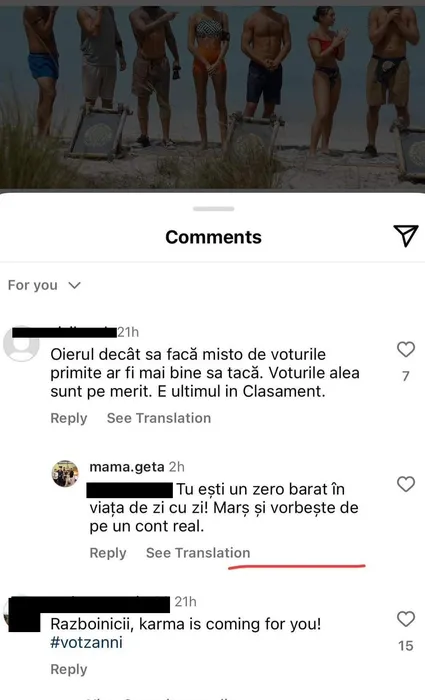Like mama.geta's reply with the heart
Screen dimensions: 425x700
(406, 484)
